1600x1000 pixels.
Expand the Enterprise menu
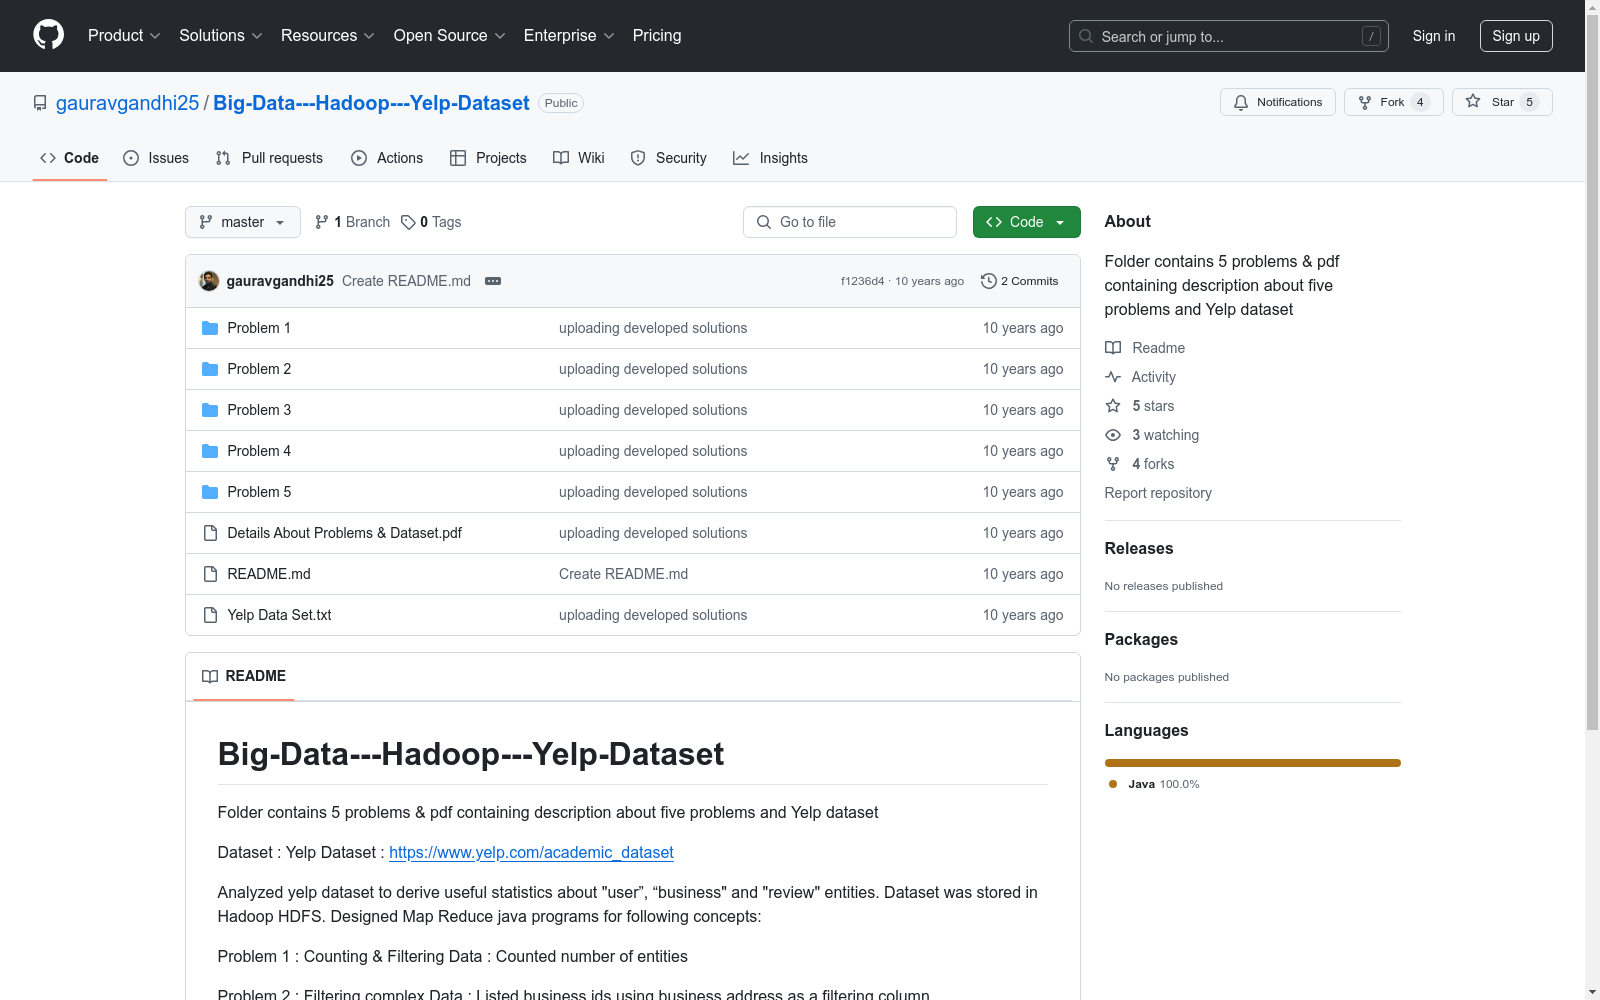coord(569,36)
